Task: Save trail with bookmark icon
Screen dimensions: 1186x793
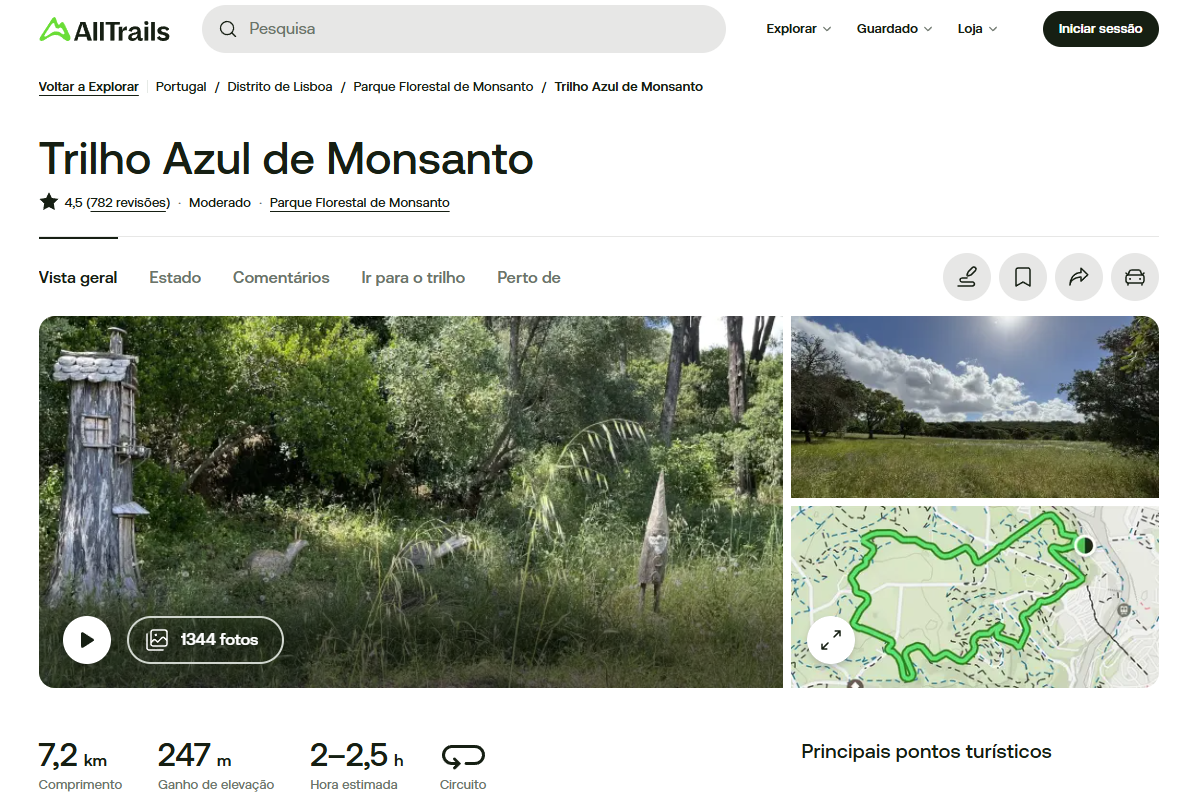Action: click(1023, 277)
